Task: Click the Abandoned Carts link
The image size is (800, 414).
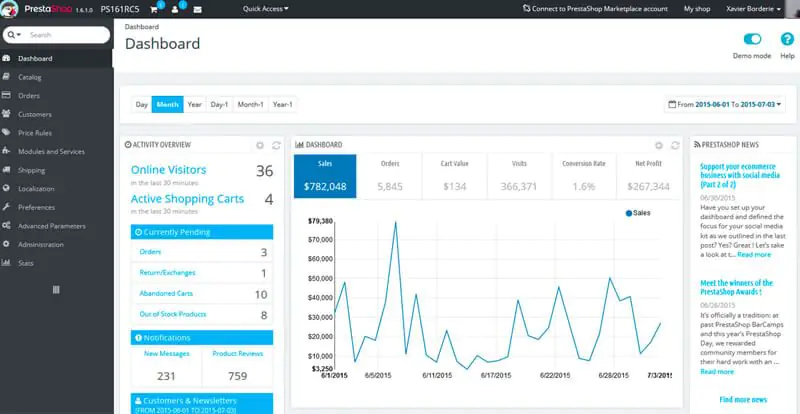Action: click(167, 294)
